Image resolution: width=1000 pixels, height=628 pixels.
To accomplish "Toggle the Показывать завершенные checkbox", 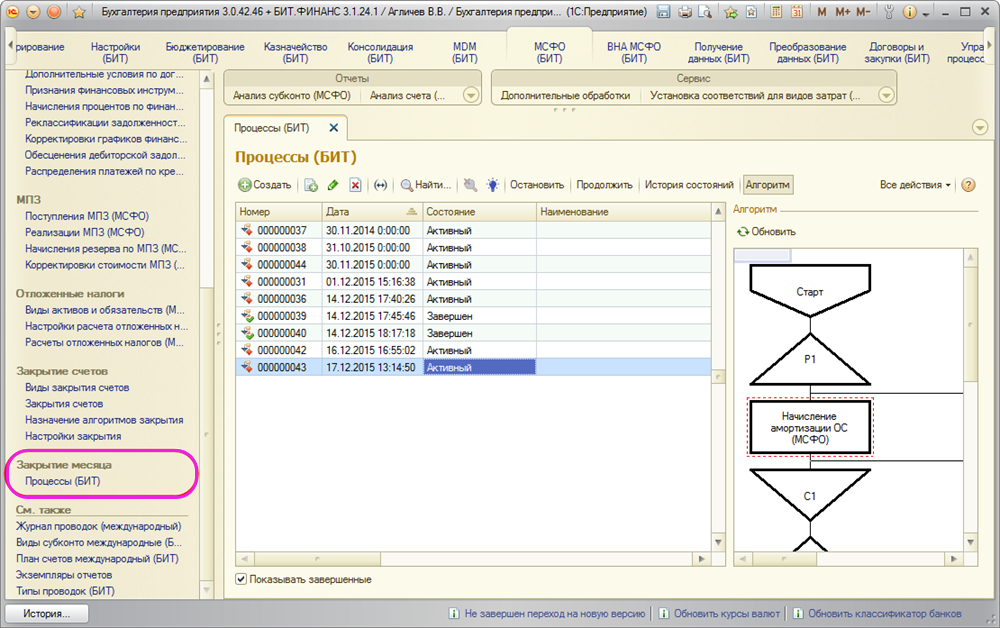I will tap(241, 579).
